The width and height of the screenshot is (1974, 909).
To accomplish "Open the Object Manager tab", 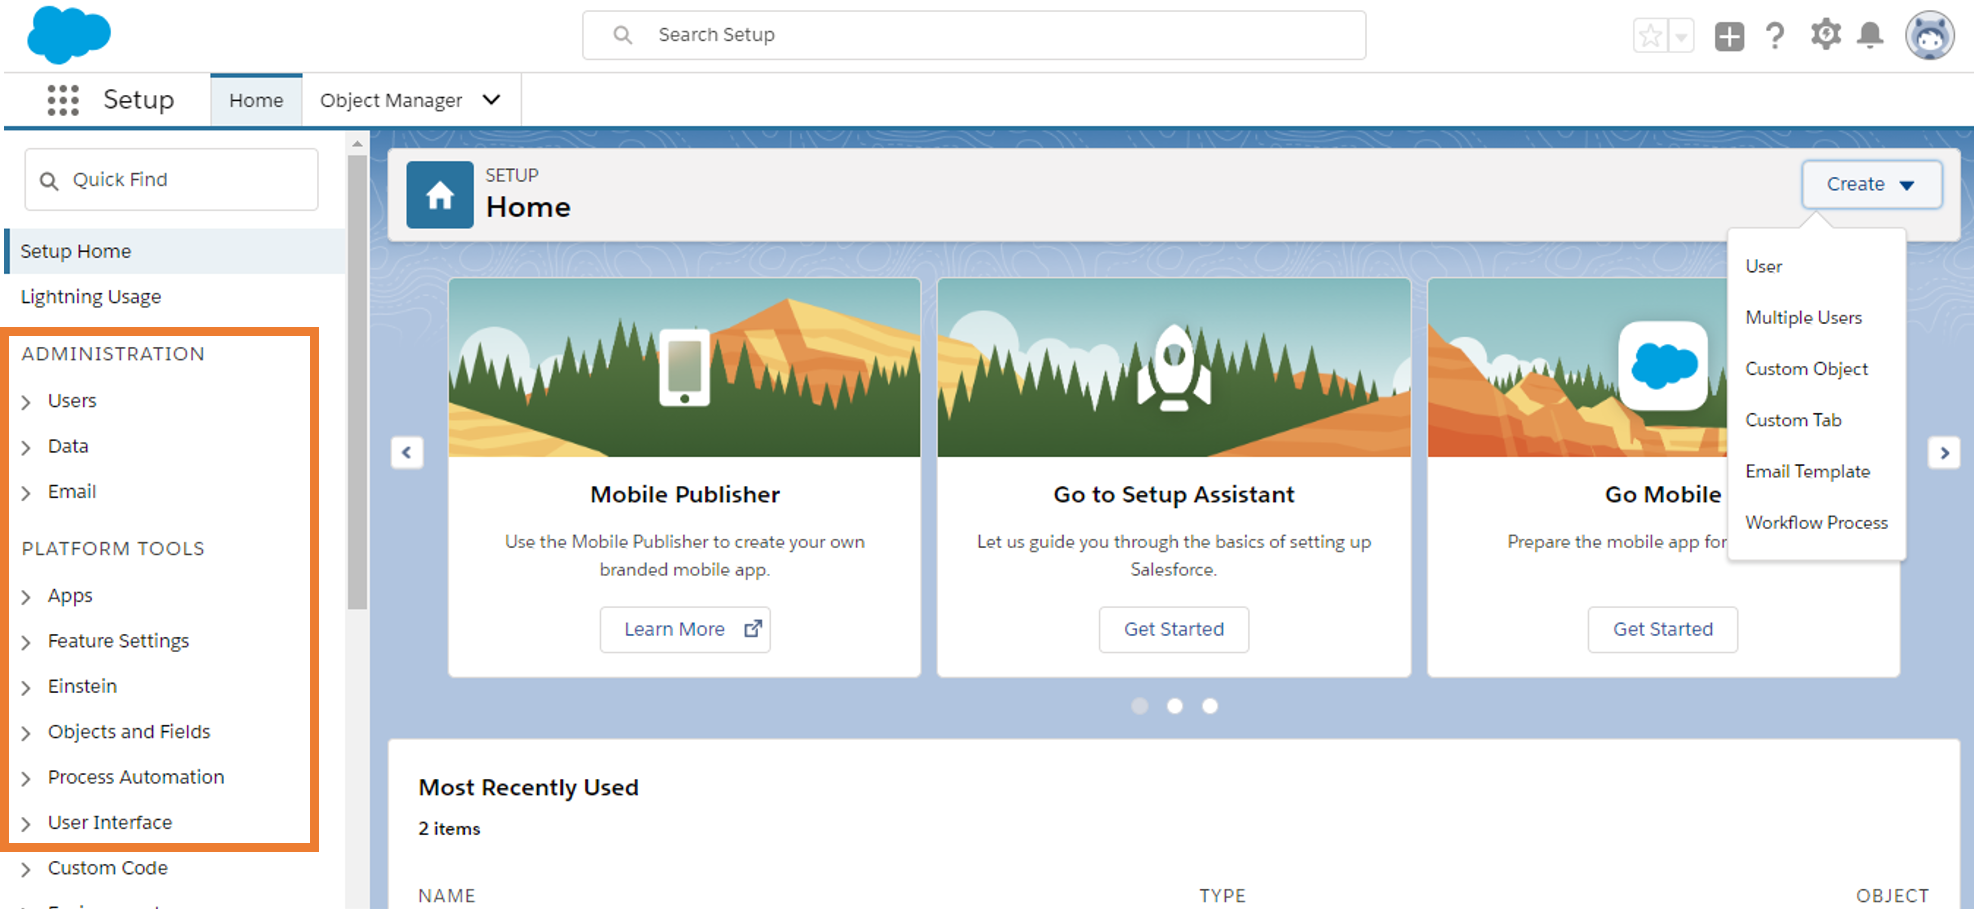I will pyautogui.click(x=391, y=100).
